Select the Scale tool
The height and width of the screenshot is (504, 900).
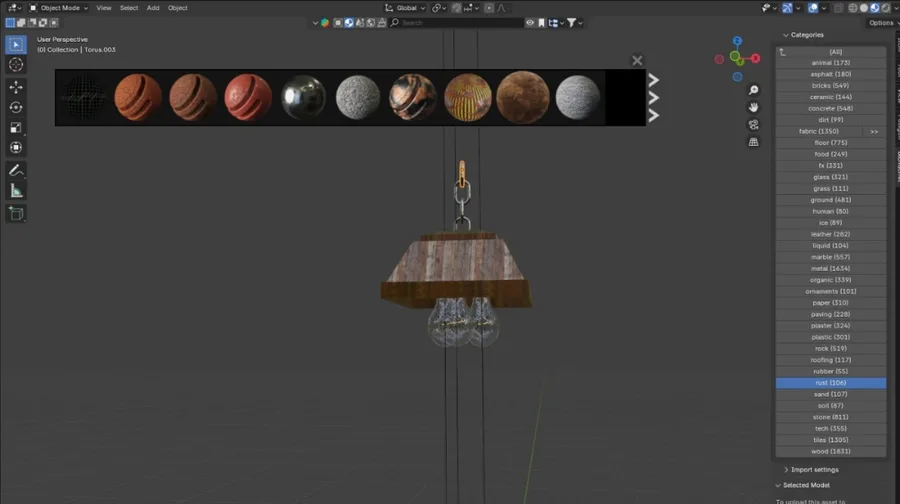point(15,127)
